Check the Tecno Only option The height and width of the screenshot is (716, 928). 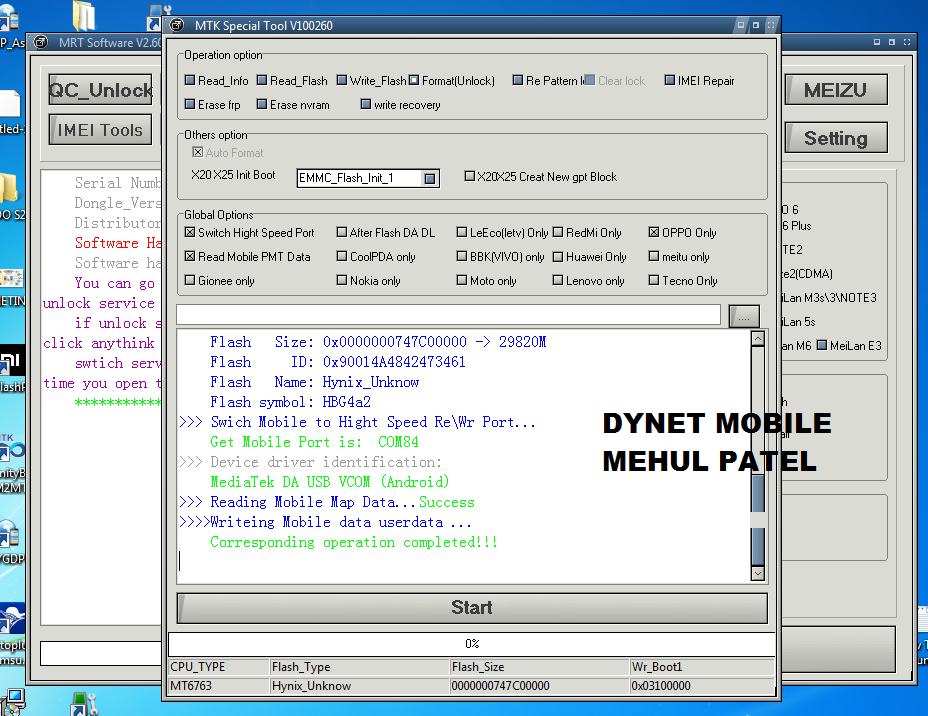pos(653,280)
